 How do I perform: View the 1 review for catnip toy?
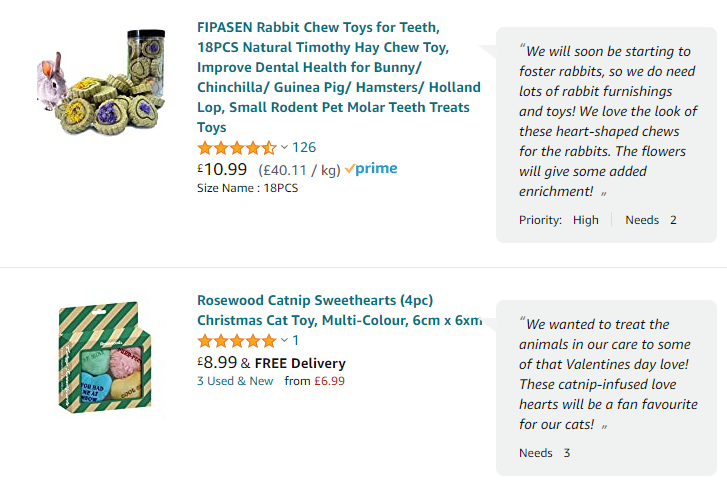click(x=296, y=341)
